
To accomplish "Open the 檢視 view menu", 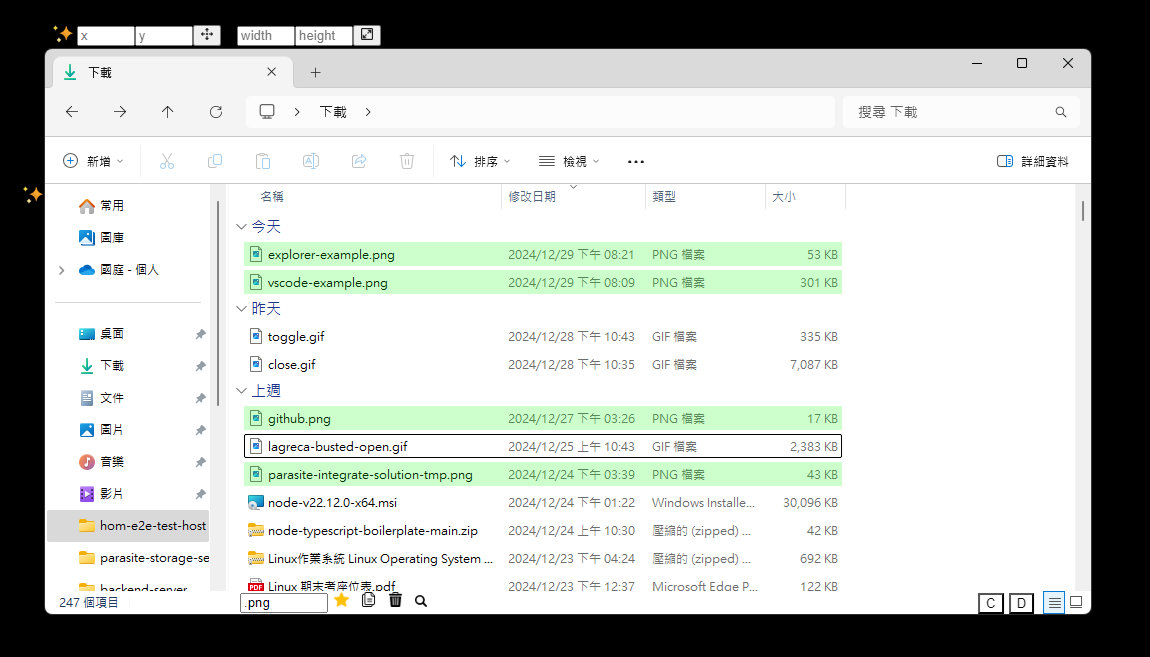I will (569, 161).
